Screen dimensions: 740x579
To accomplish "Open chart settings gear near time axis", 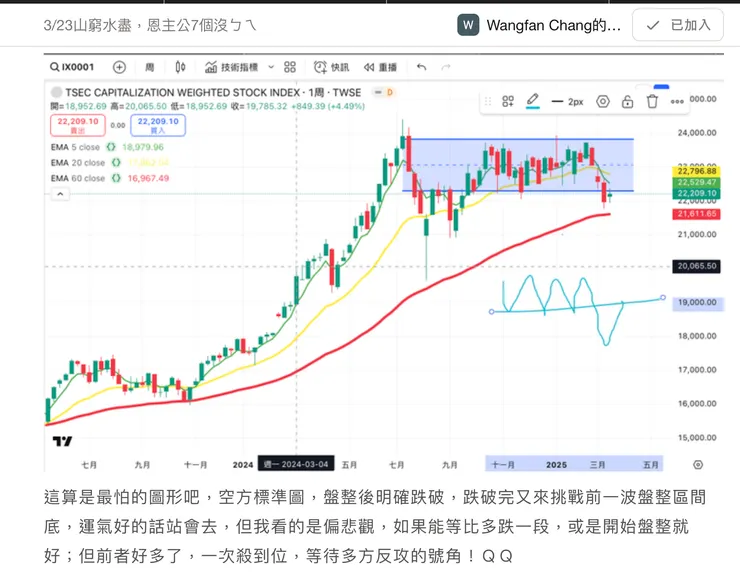I will pos(698,465).
